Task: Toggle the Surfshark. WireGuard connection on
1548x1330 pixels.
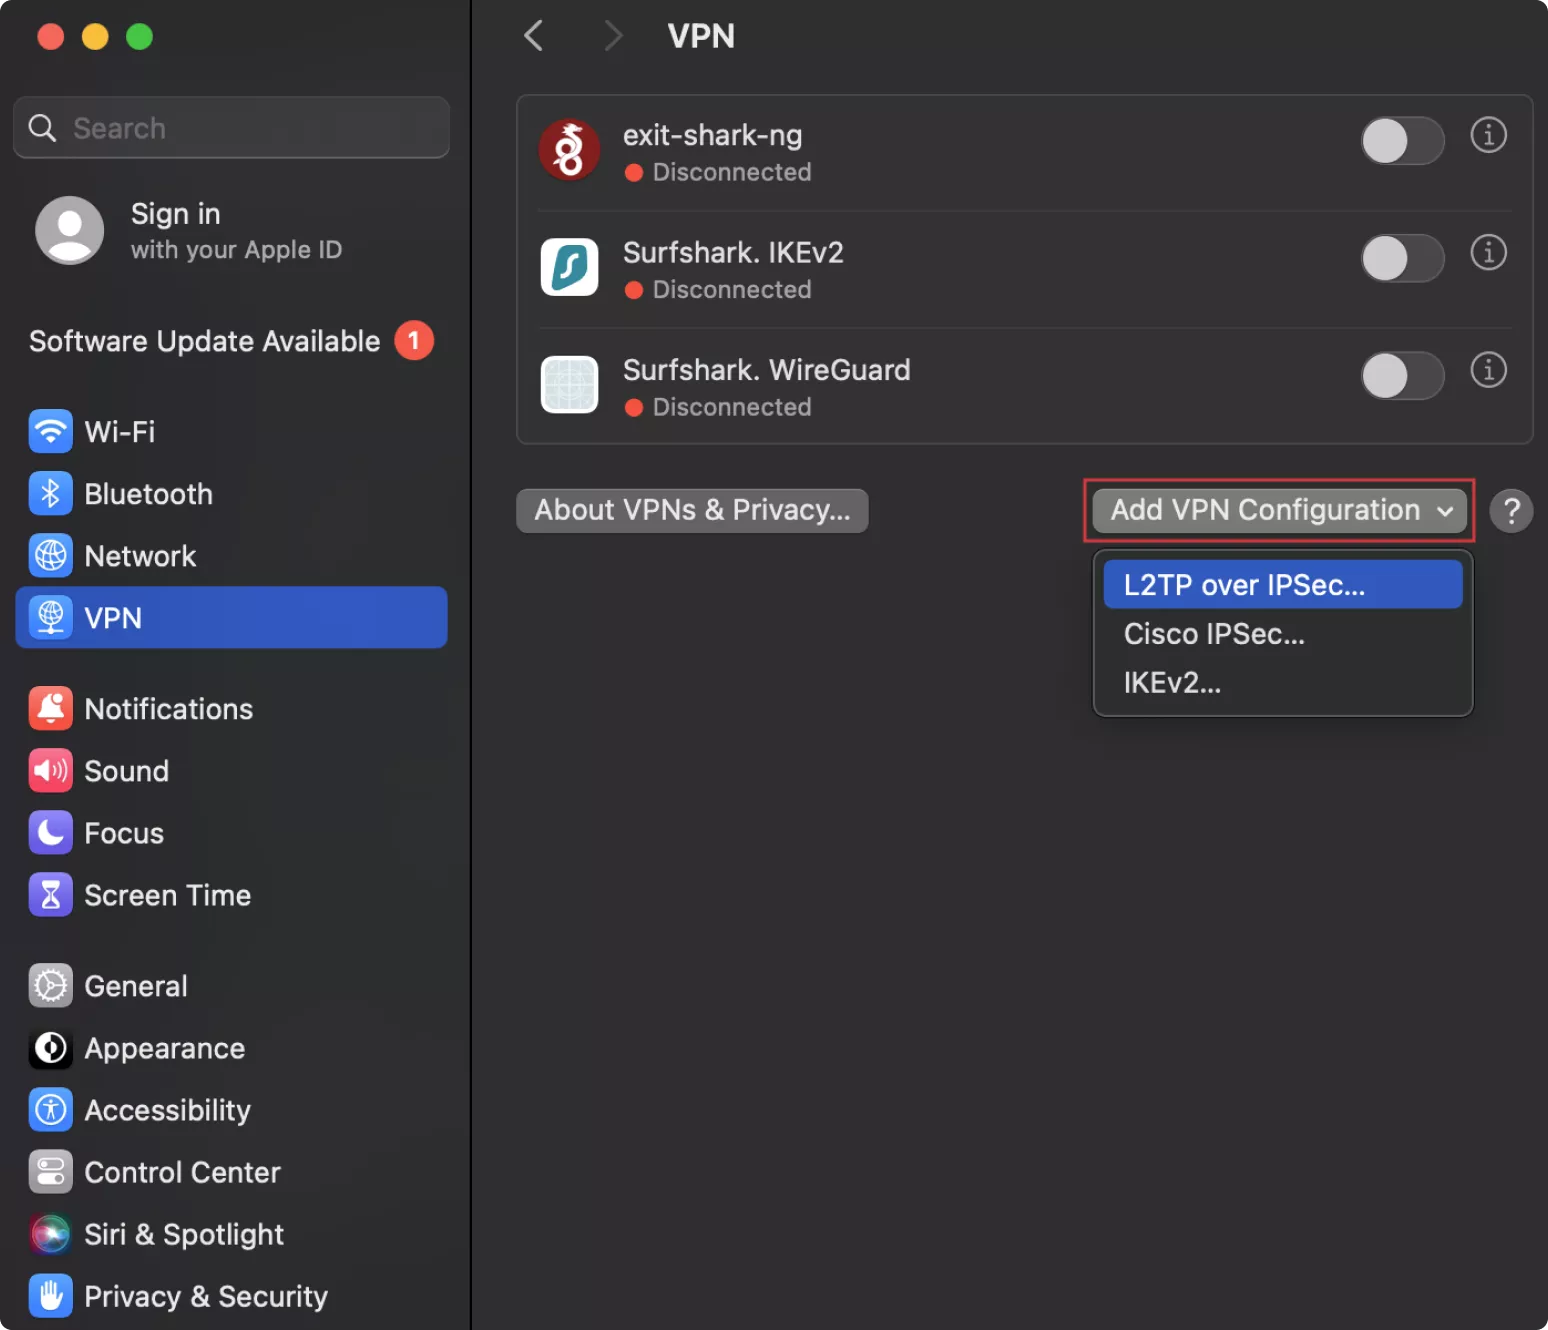Action: coord(1402,377)
